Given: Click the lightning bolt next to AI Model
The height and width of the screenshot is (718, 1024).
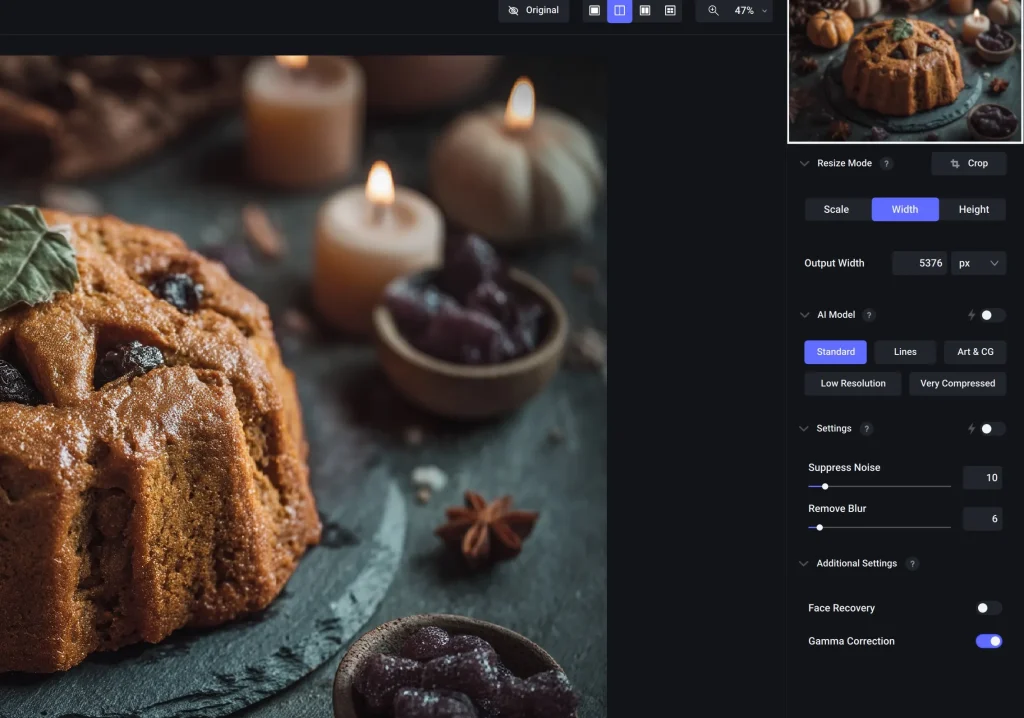Looking at the screenshot, I should tap(971, 314).
